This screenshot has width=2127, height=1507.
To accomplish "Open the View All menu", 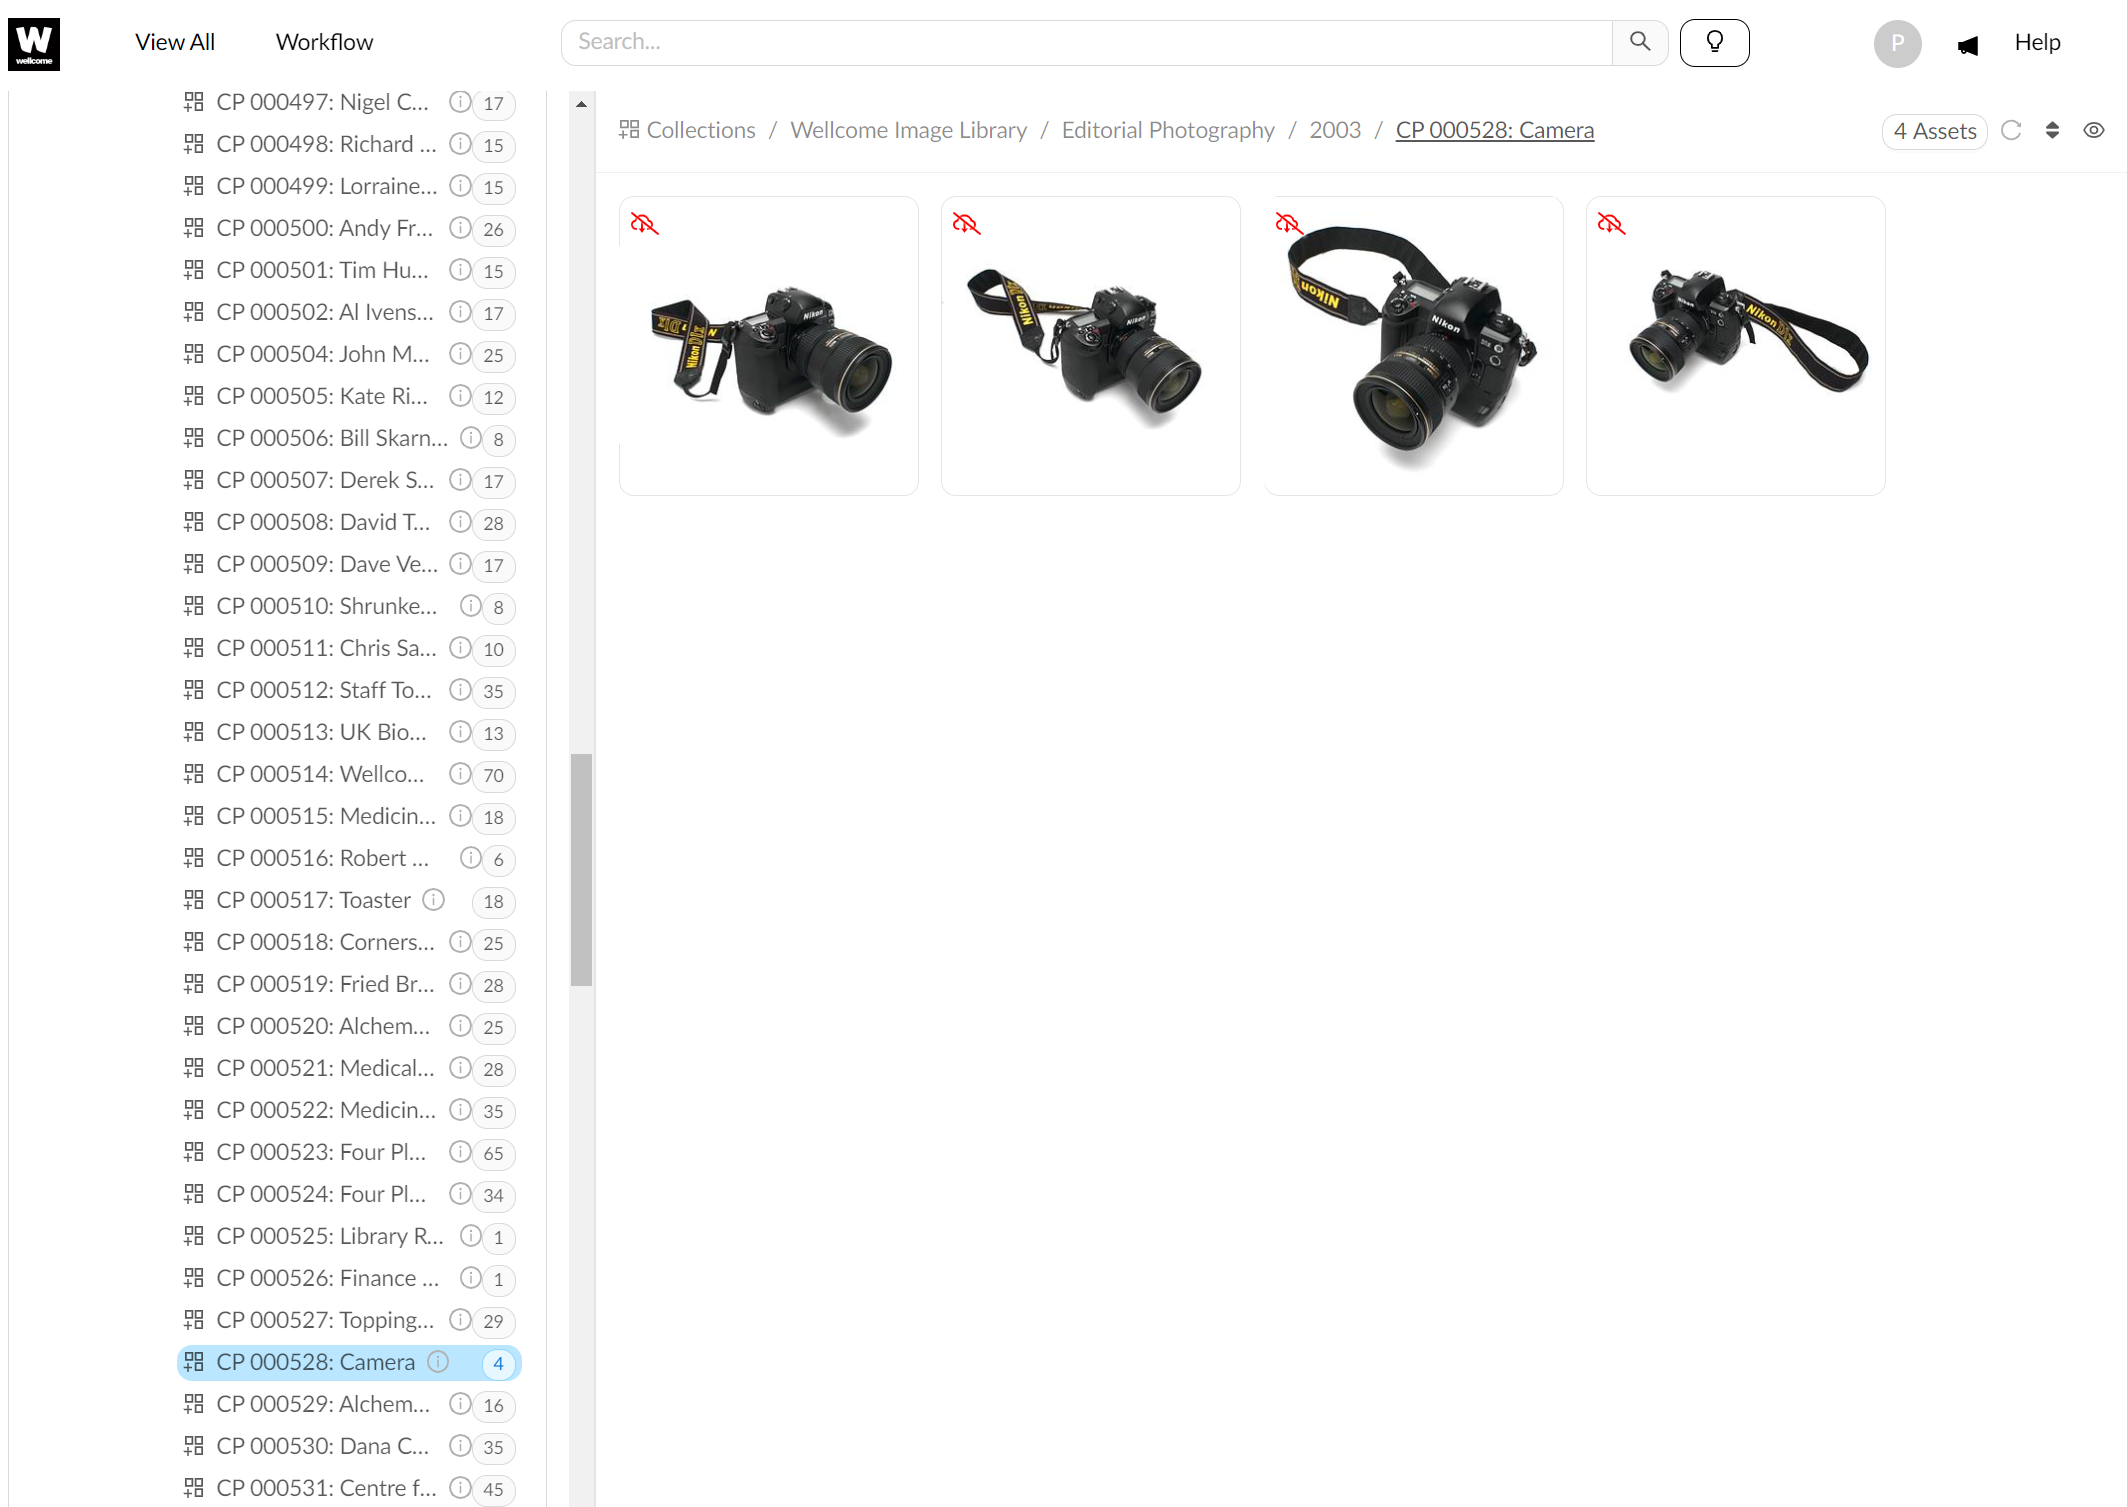I will click(x=175, y=42).
